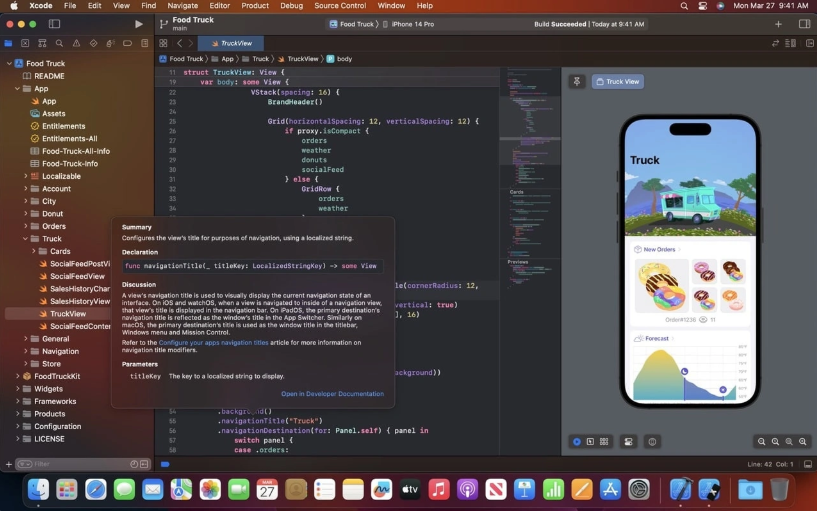
Task: Add a new file with plus button
Action: tap(8, 464)
